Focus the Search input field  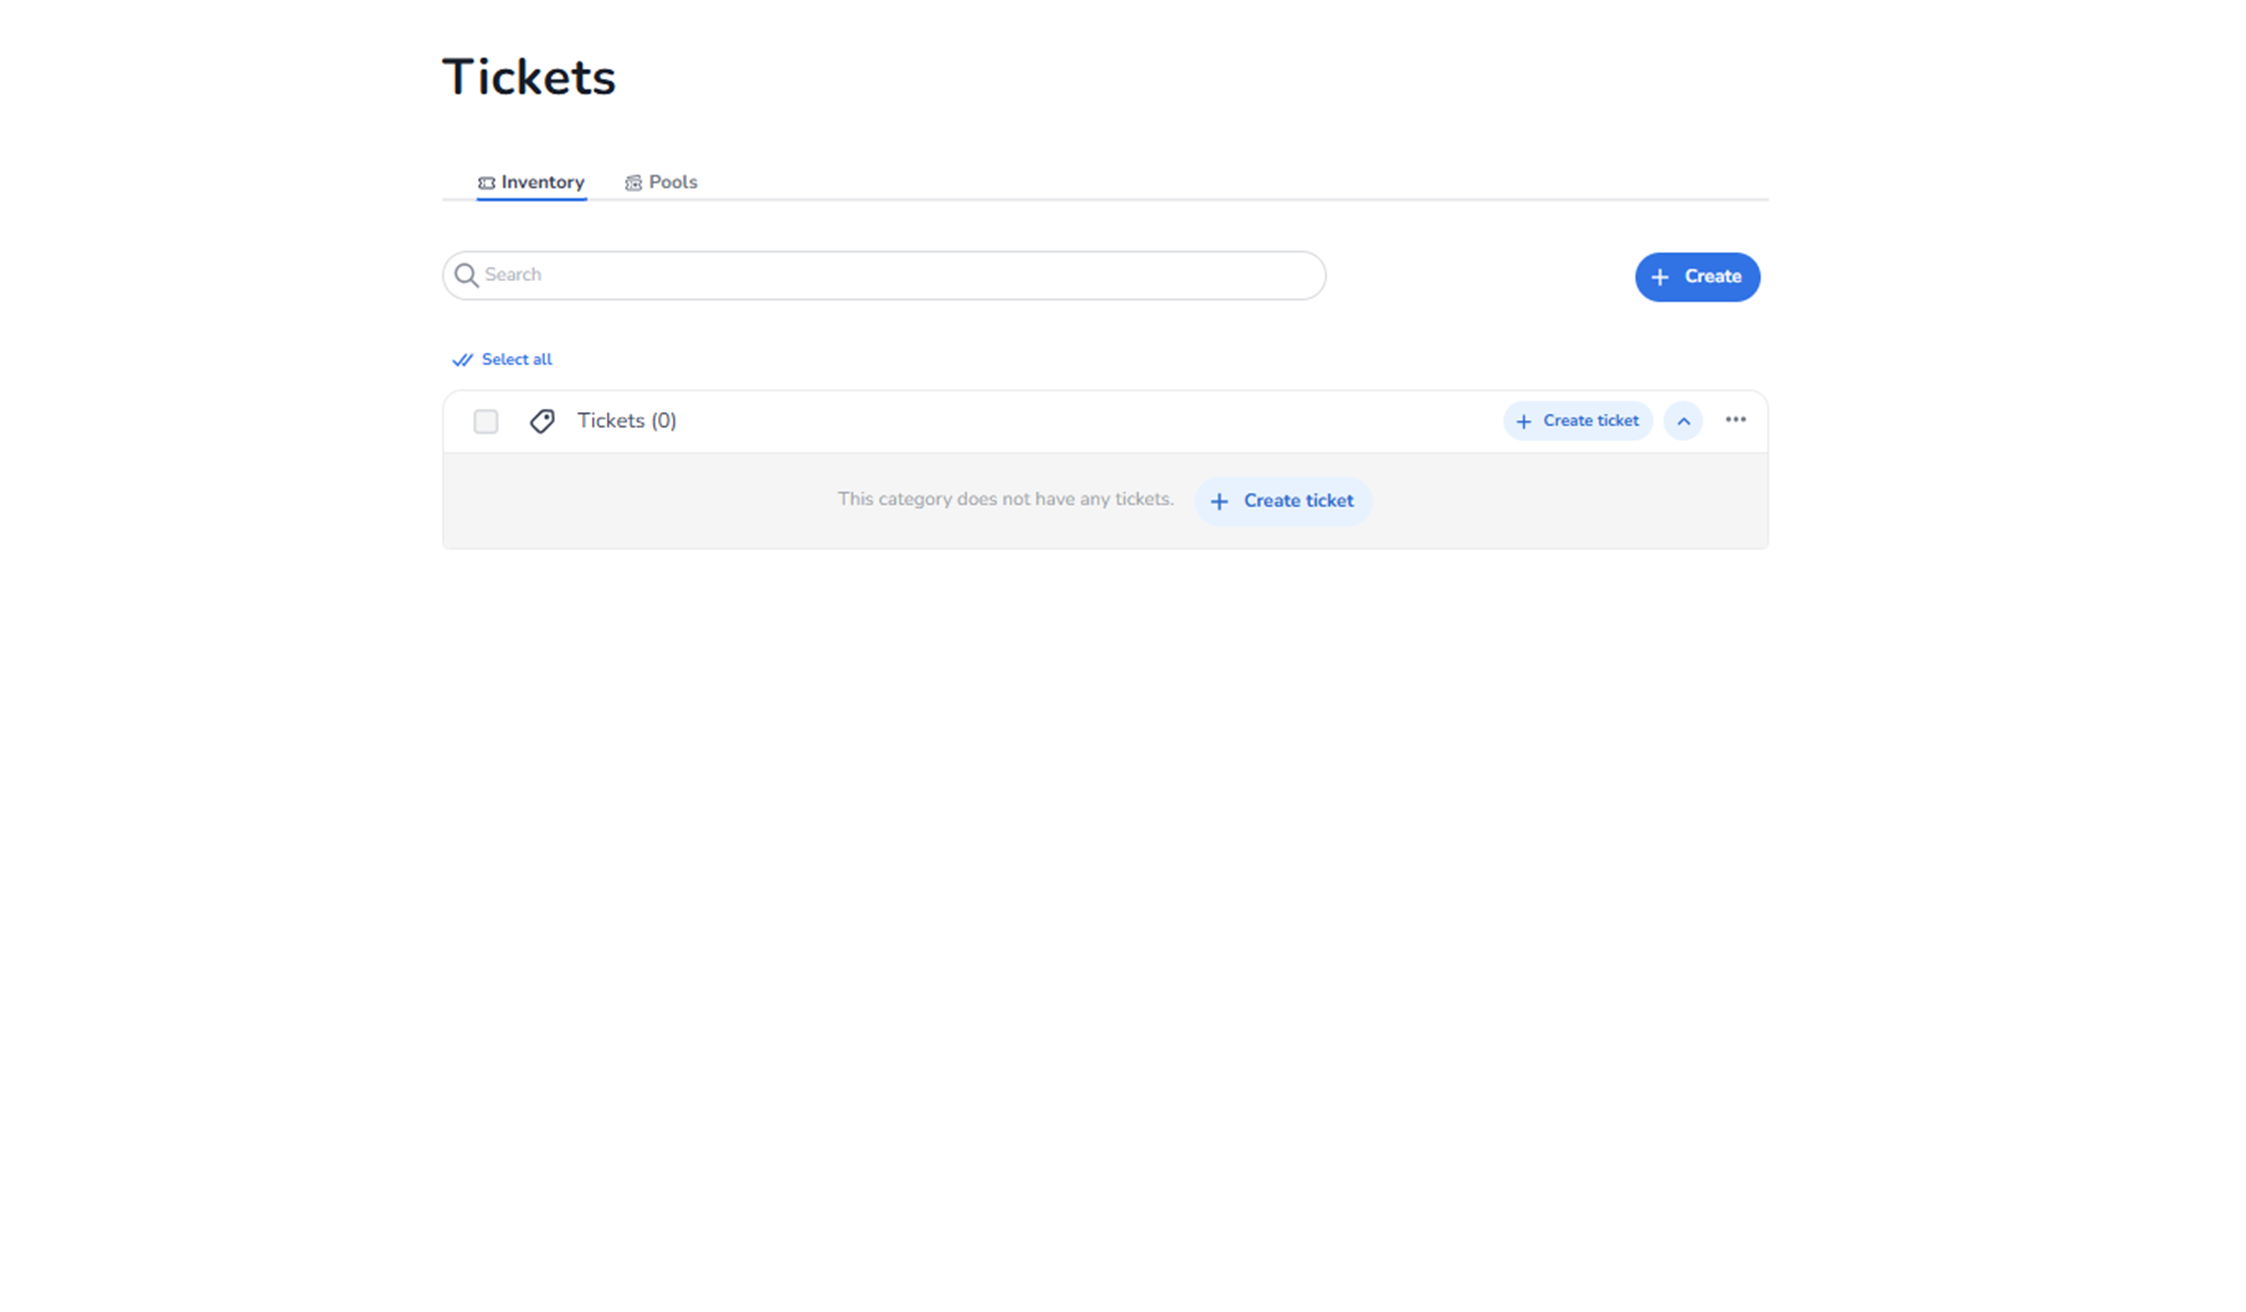coord(900,275)
